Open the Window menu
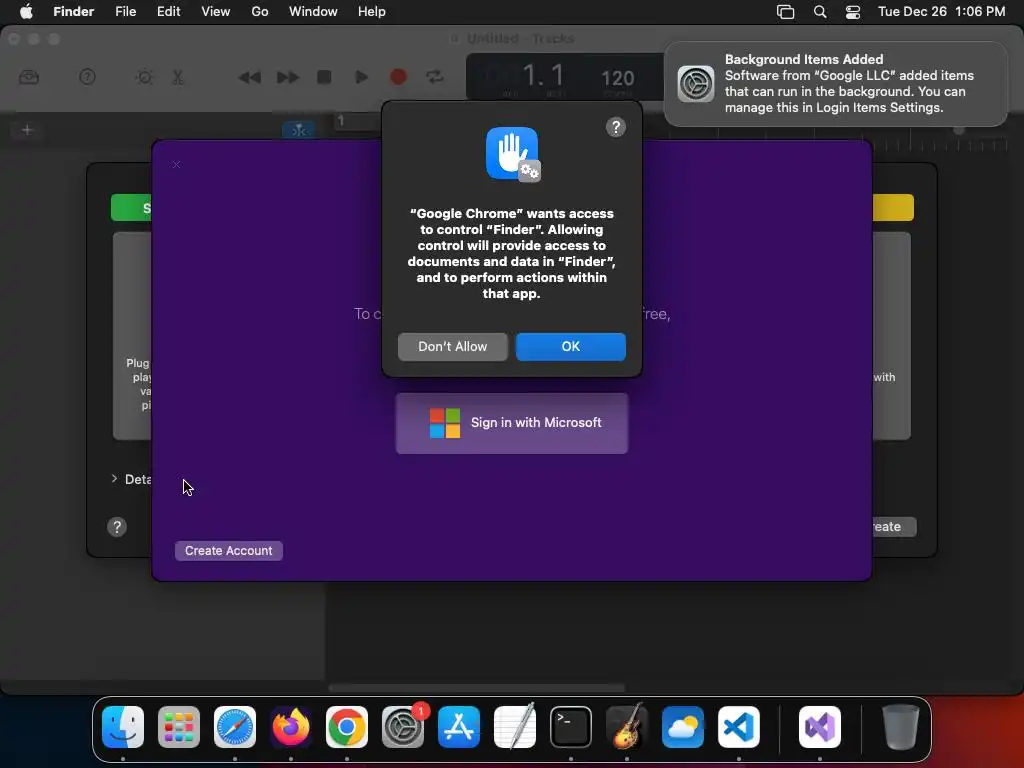 pos(313,12)
